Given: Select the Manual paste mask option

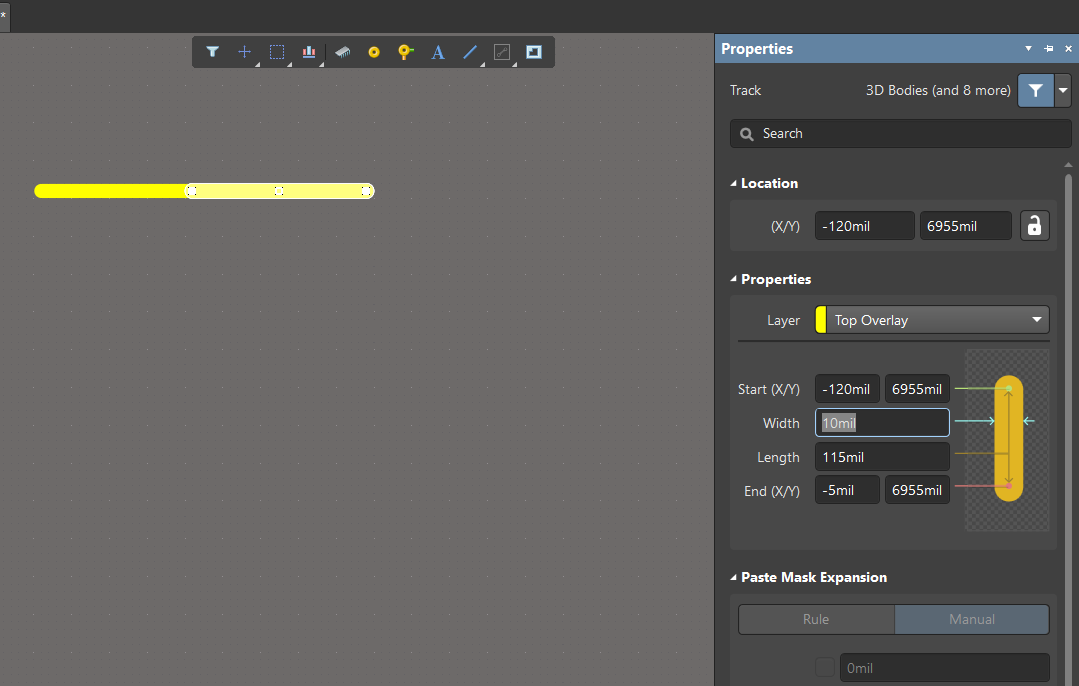Looking at the screenshot, I should tap(972, 619).
